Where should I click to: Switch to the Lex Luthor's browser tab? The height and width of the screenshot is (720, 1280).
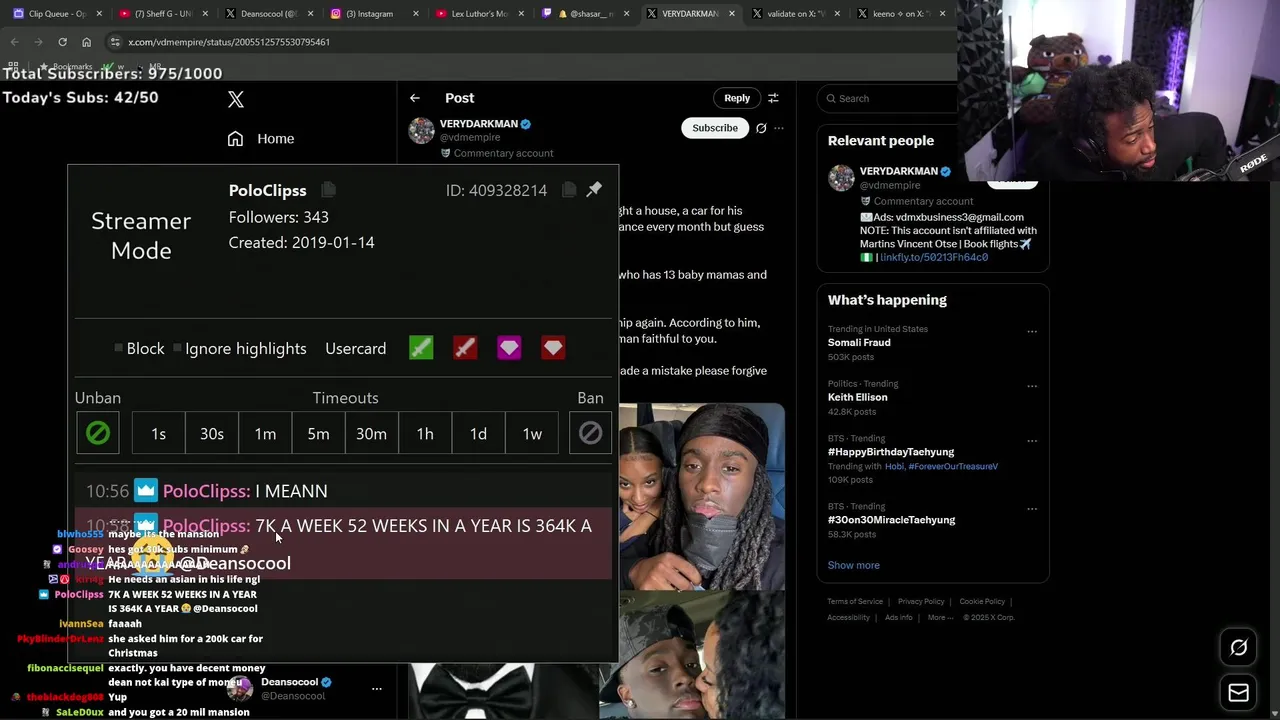(x=480, y=14)
